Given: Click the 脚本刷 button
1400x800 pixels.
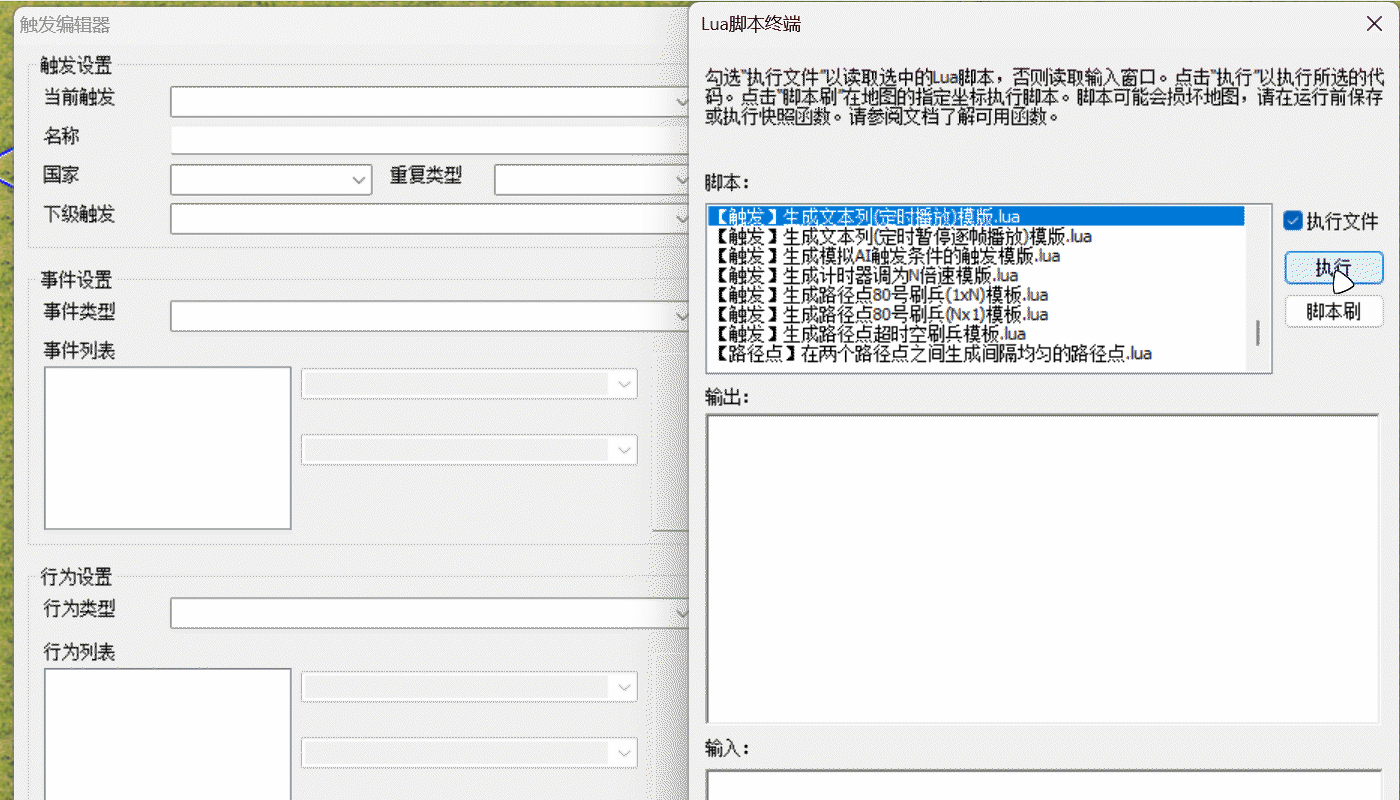Looking at the screenshot, I should tap(1333, 311).
